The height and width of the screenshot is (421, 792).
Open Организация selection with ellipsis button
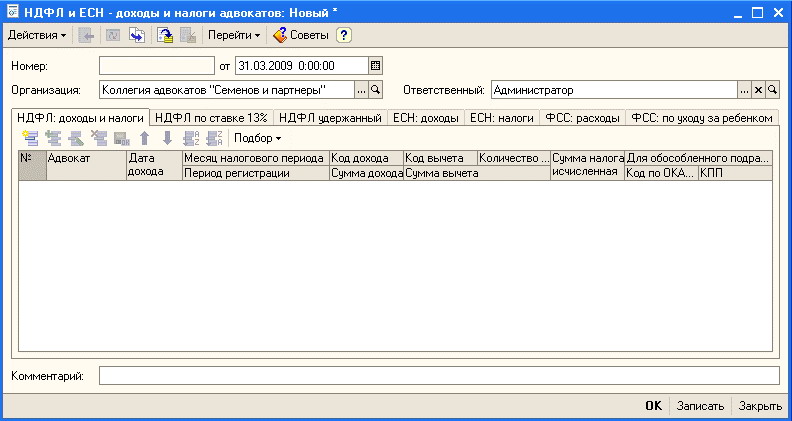pyautogui.click(x=361, y=90)
